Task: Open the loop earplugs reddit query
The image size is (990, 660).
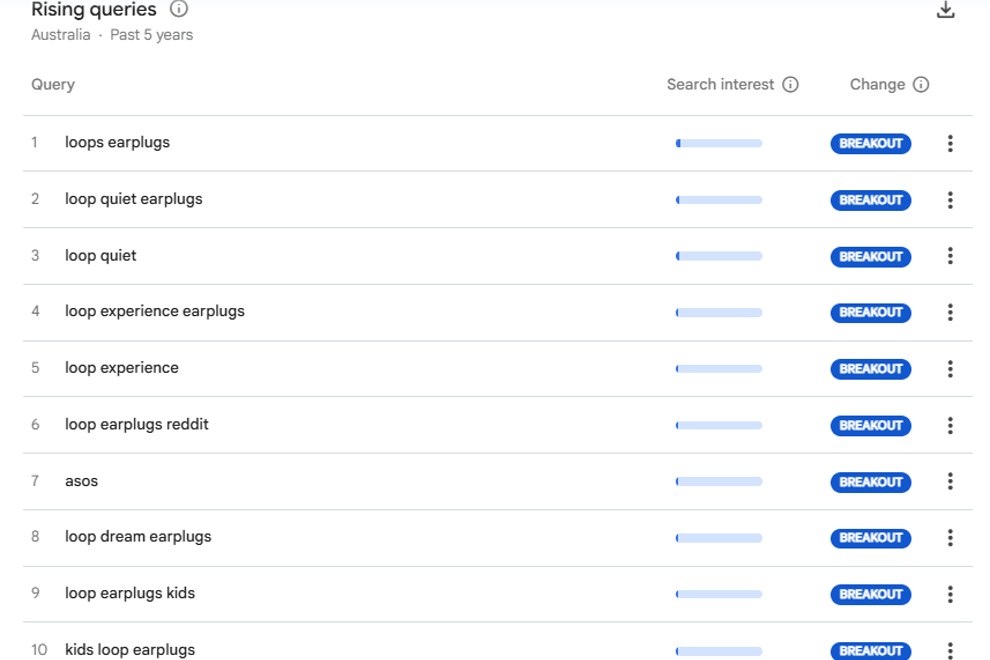Action: (136, 424)
